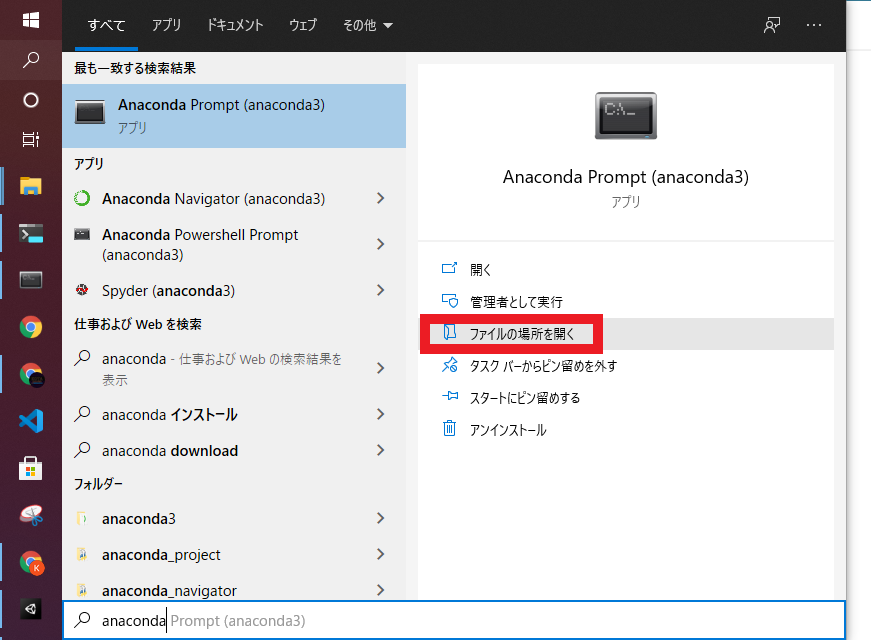Screen dimensions: 871x640
Task: Open Unity icon in the taskbar
Action: (31, 609)
